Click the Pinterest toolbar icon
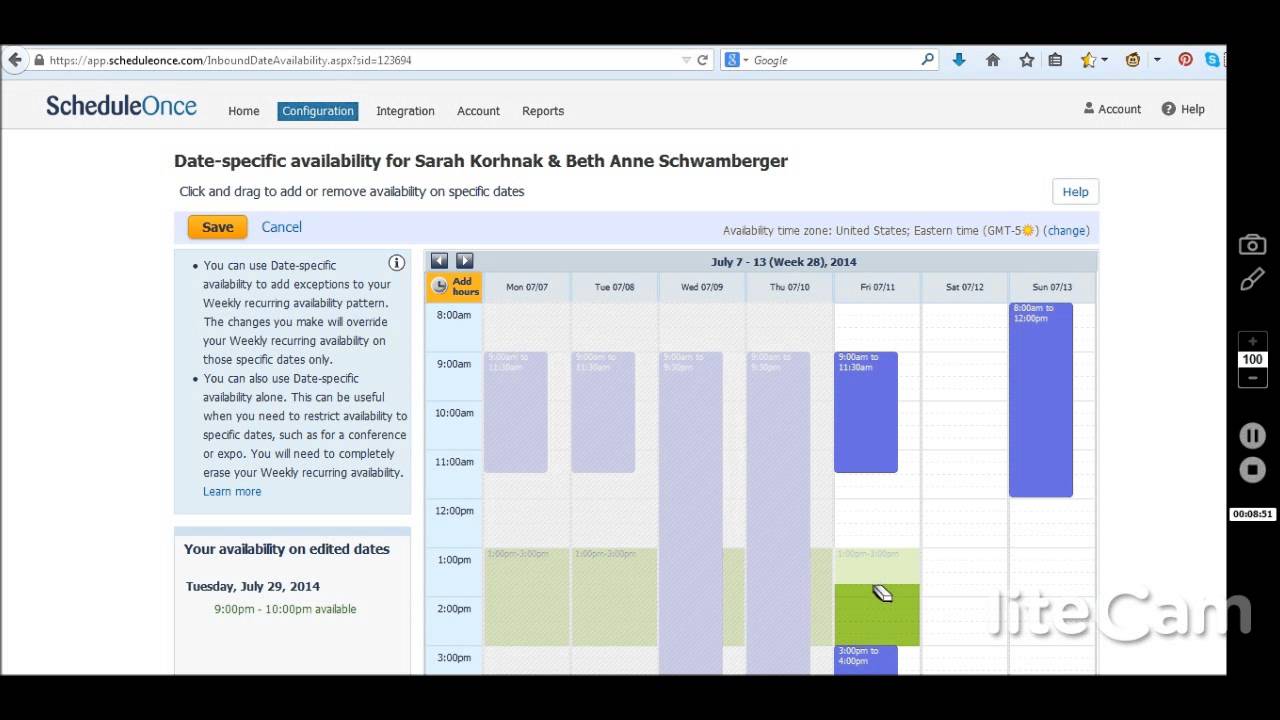 (1186, 60)
